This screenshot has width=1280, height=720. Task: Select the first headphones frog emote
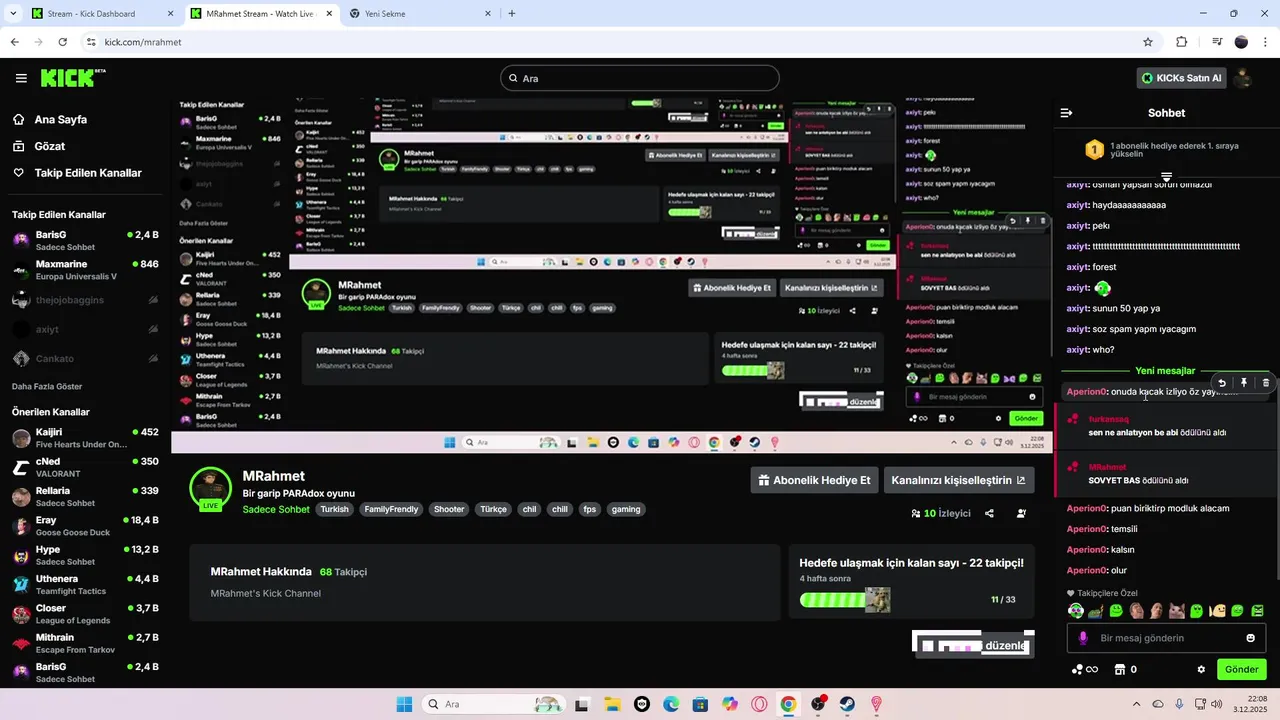[x=1076, y=610]
